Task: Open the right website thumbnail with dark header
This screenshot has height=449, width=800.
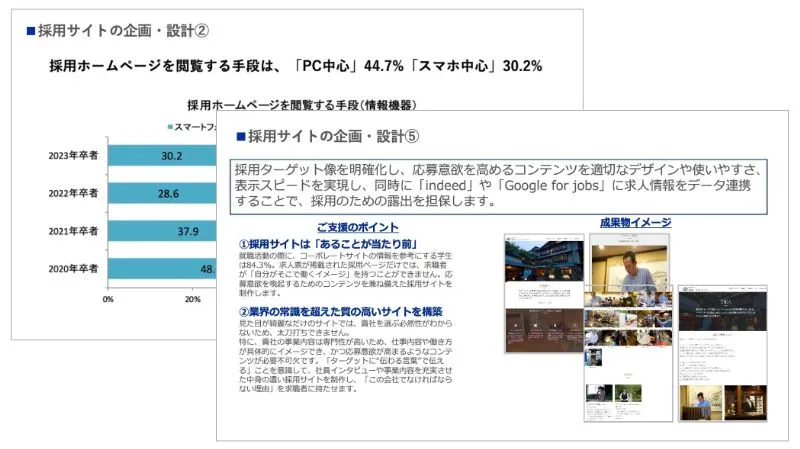Action: pyautogui.click(x=722, y=354)
